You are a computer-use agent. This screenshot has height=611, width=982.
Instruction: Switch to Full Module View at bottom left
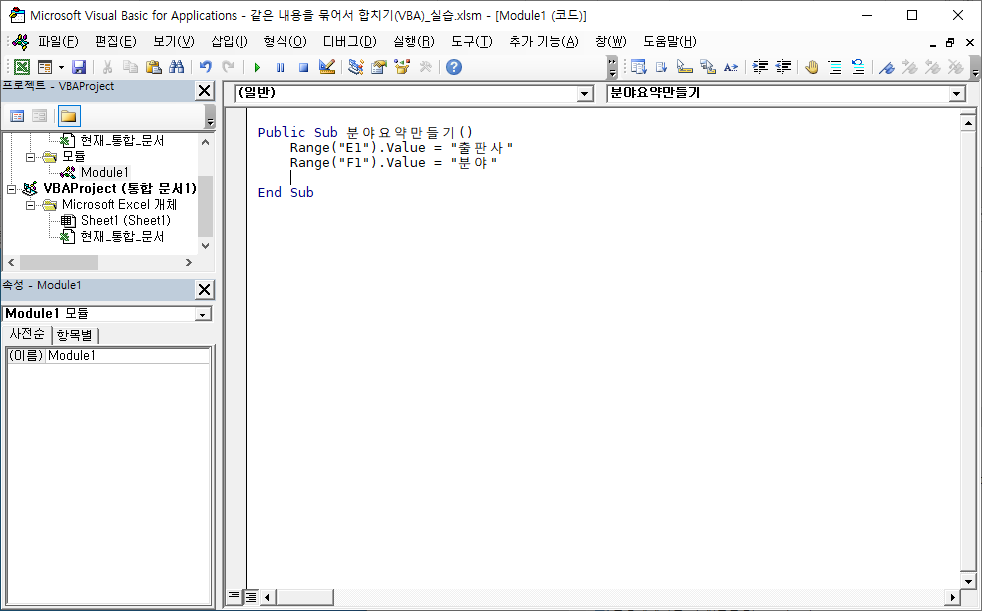point(251,596)
